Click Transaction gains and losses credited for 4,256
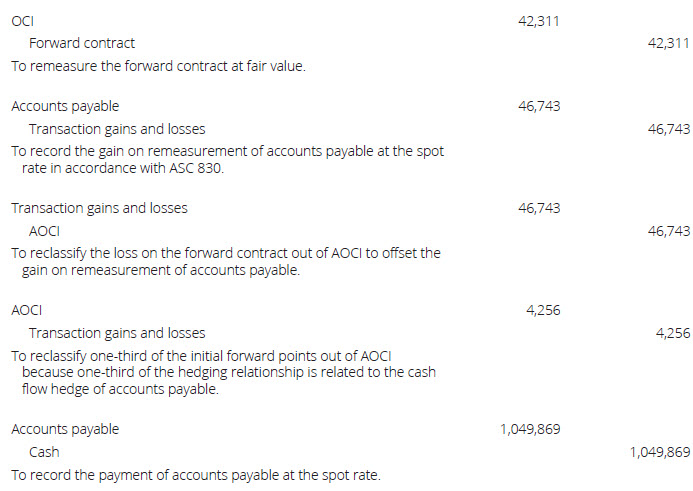 point(117,333)
